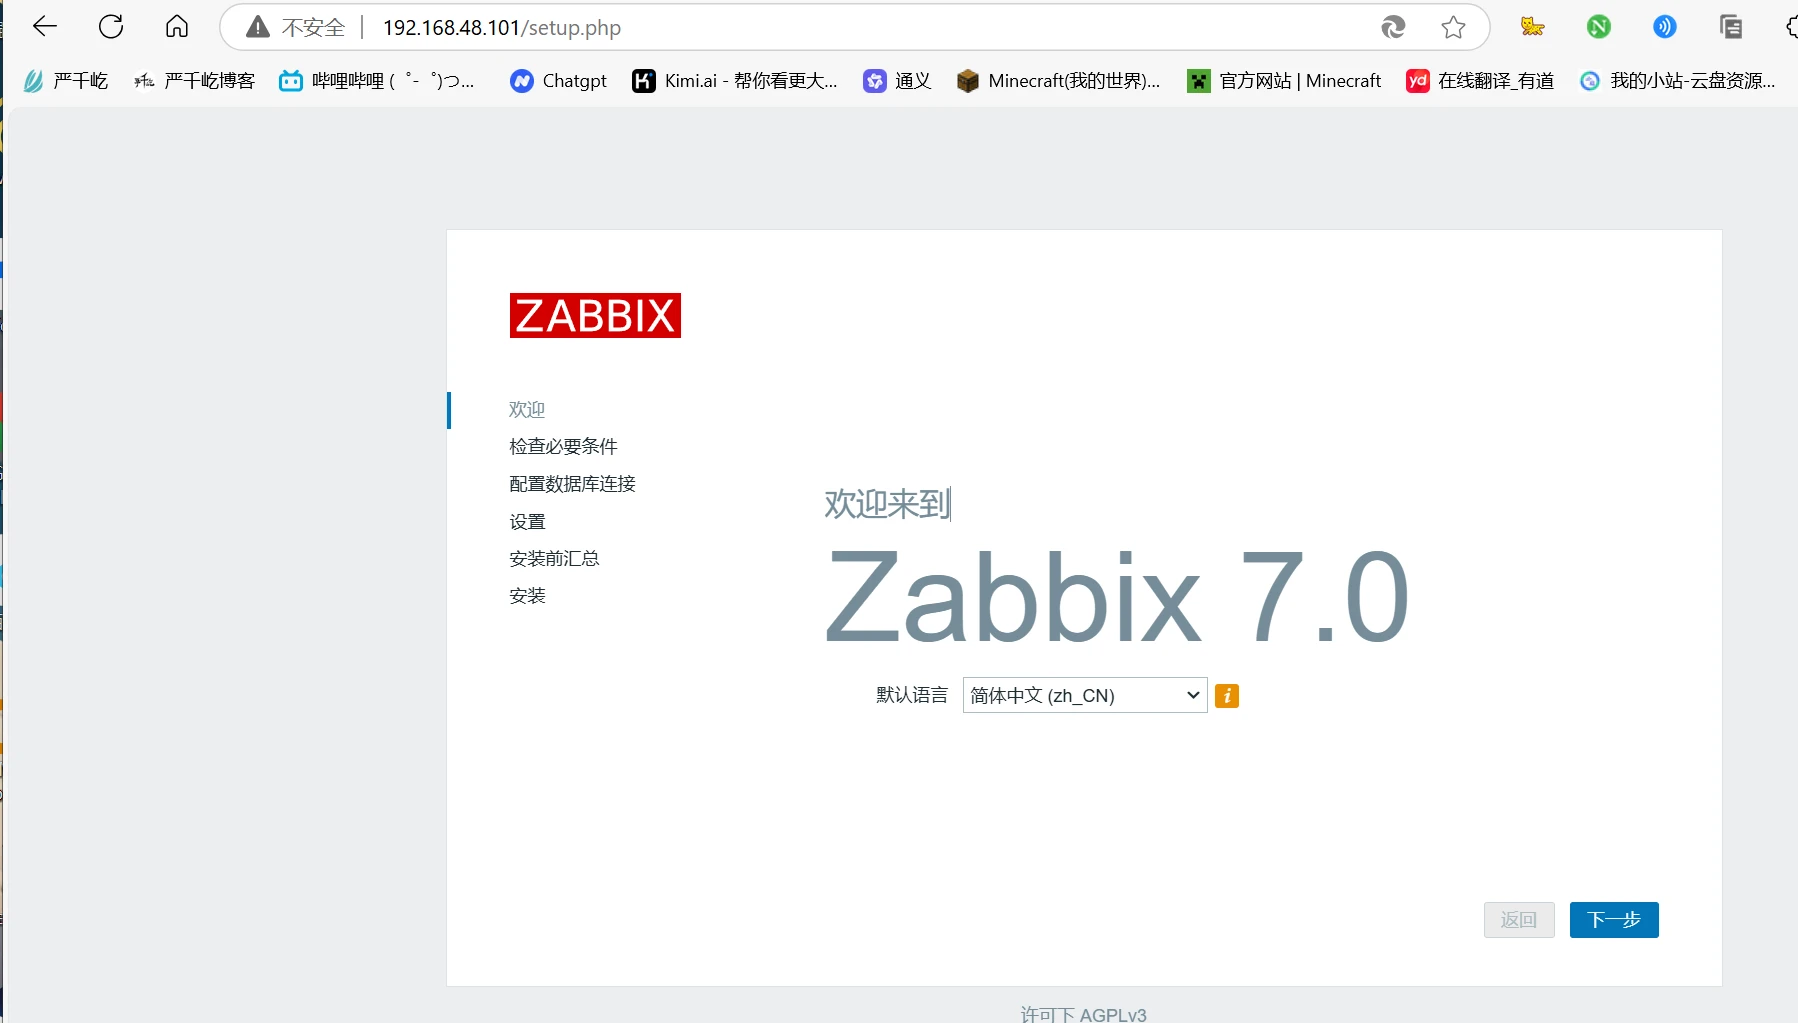Click the not-secure warning triangle icon
1798x1023 pixels.
[258, 27]
